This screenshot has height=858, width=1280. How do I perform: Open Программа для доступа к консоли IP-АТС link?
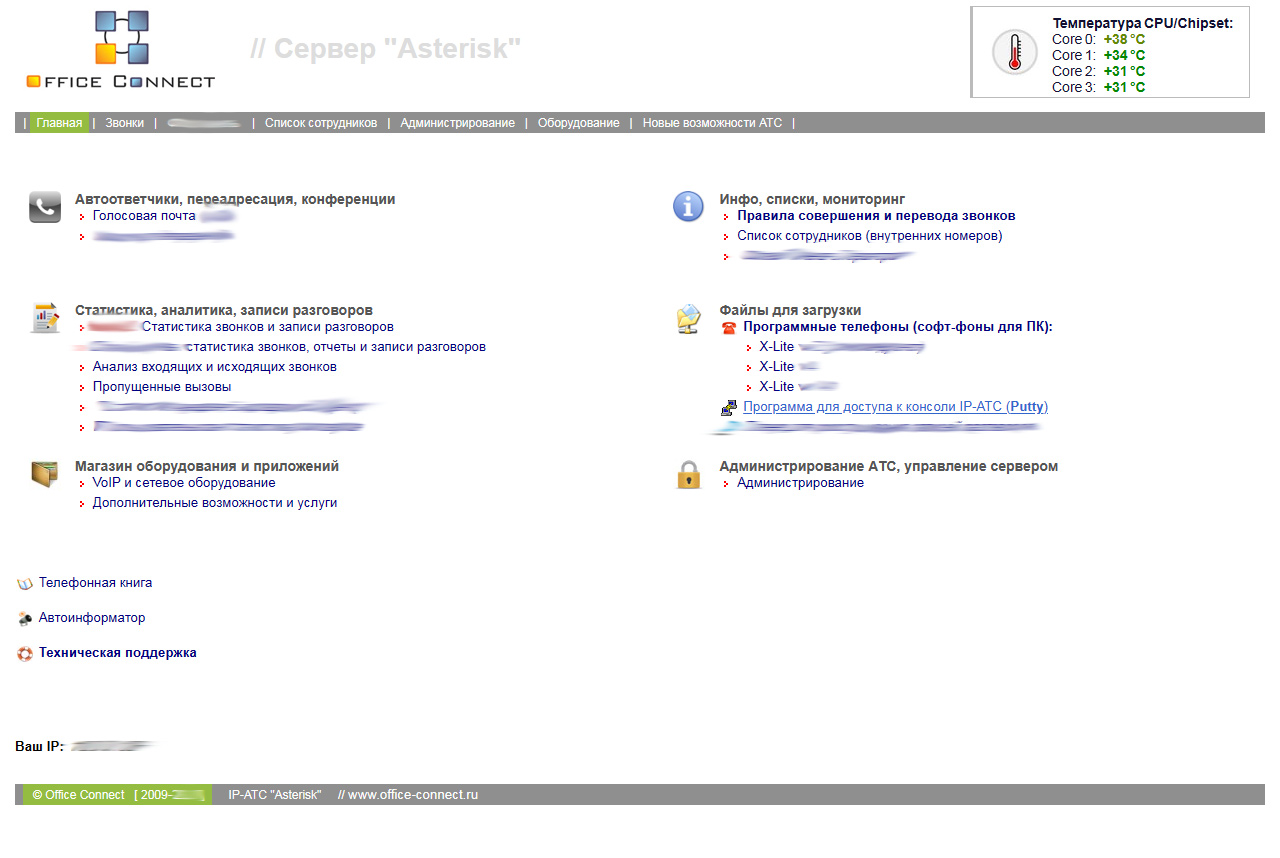895,407
